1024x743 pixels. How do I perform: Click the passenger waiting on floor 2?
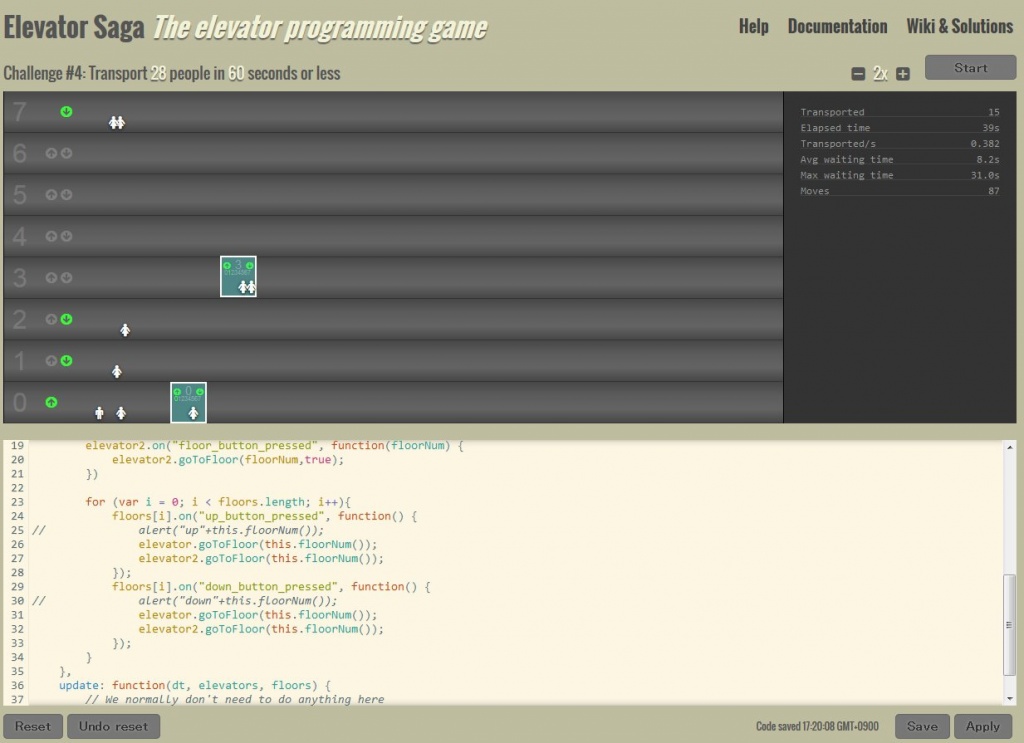tap(125, 330)
